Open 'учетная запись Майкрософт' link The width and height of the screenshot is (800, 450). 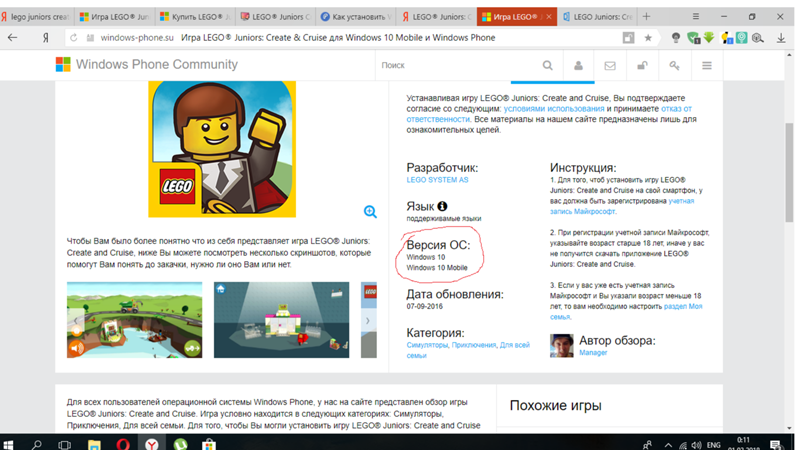(x=622, y=206)
